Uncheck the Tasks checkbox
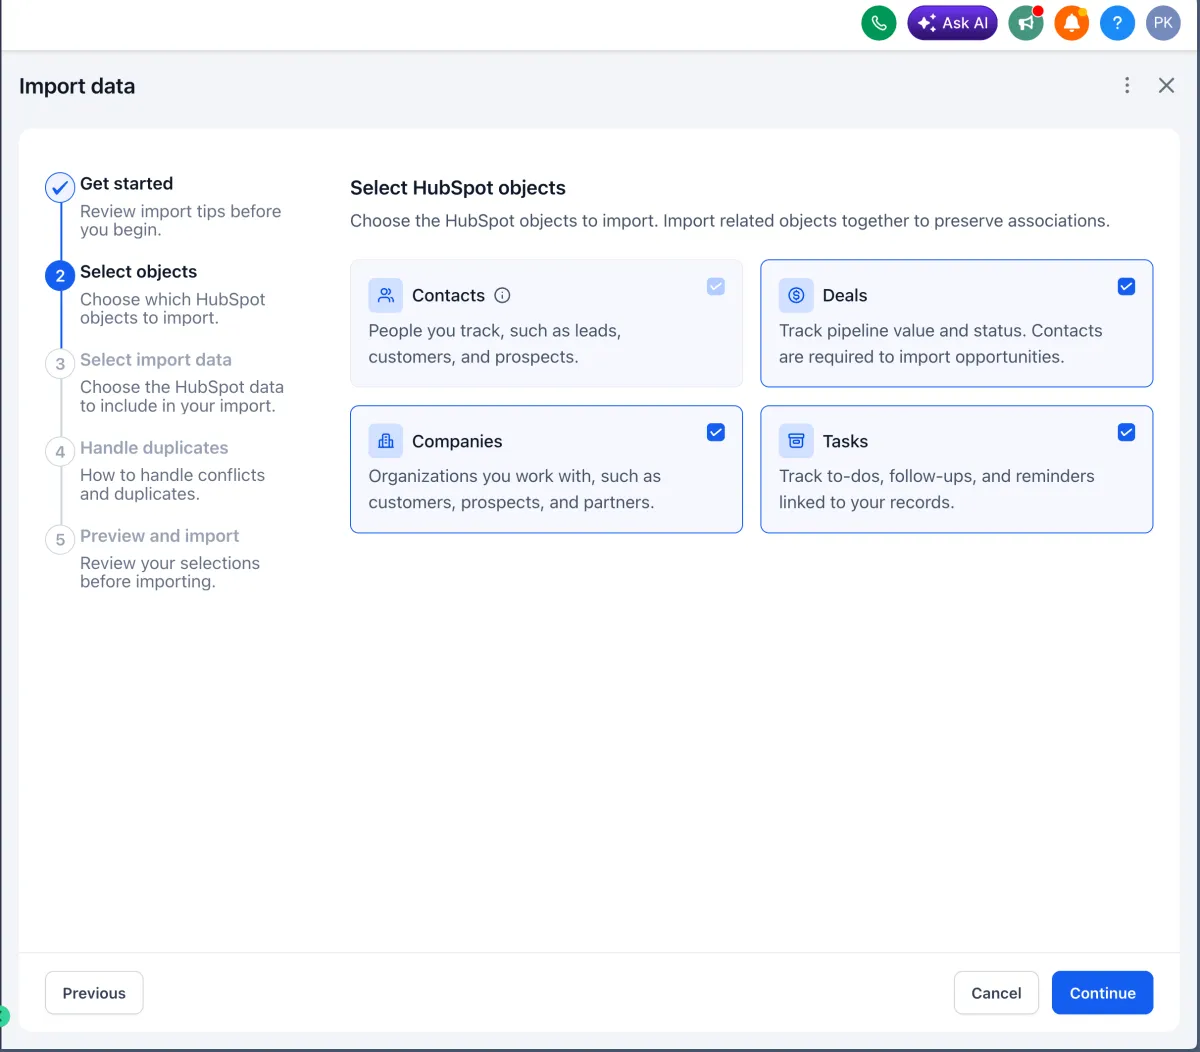 [1126, 432]
